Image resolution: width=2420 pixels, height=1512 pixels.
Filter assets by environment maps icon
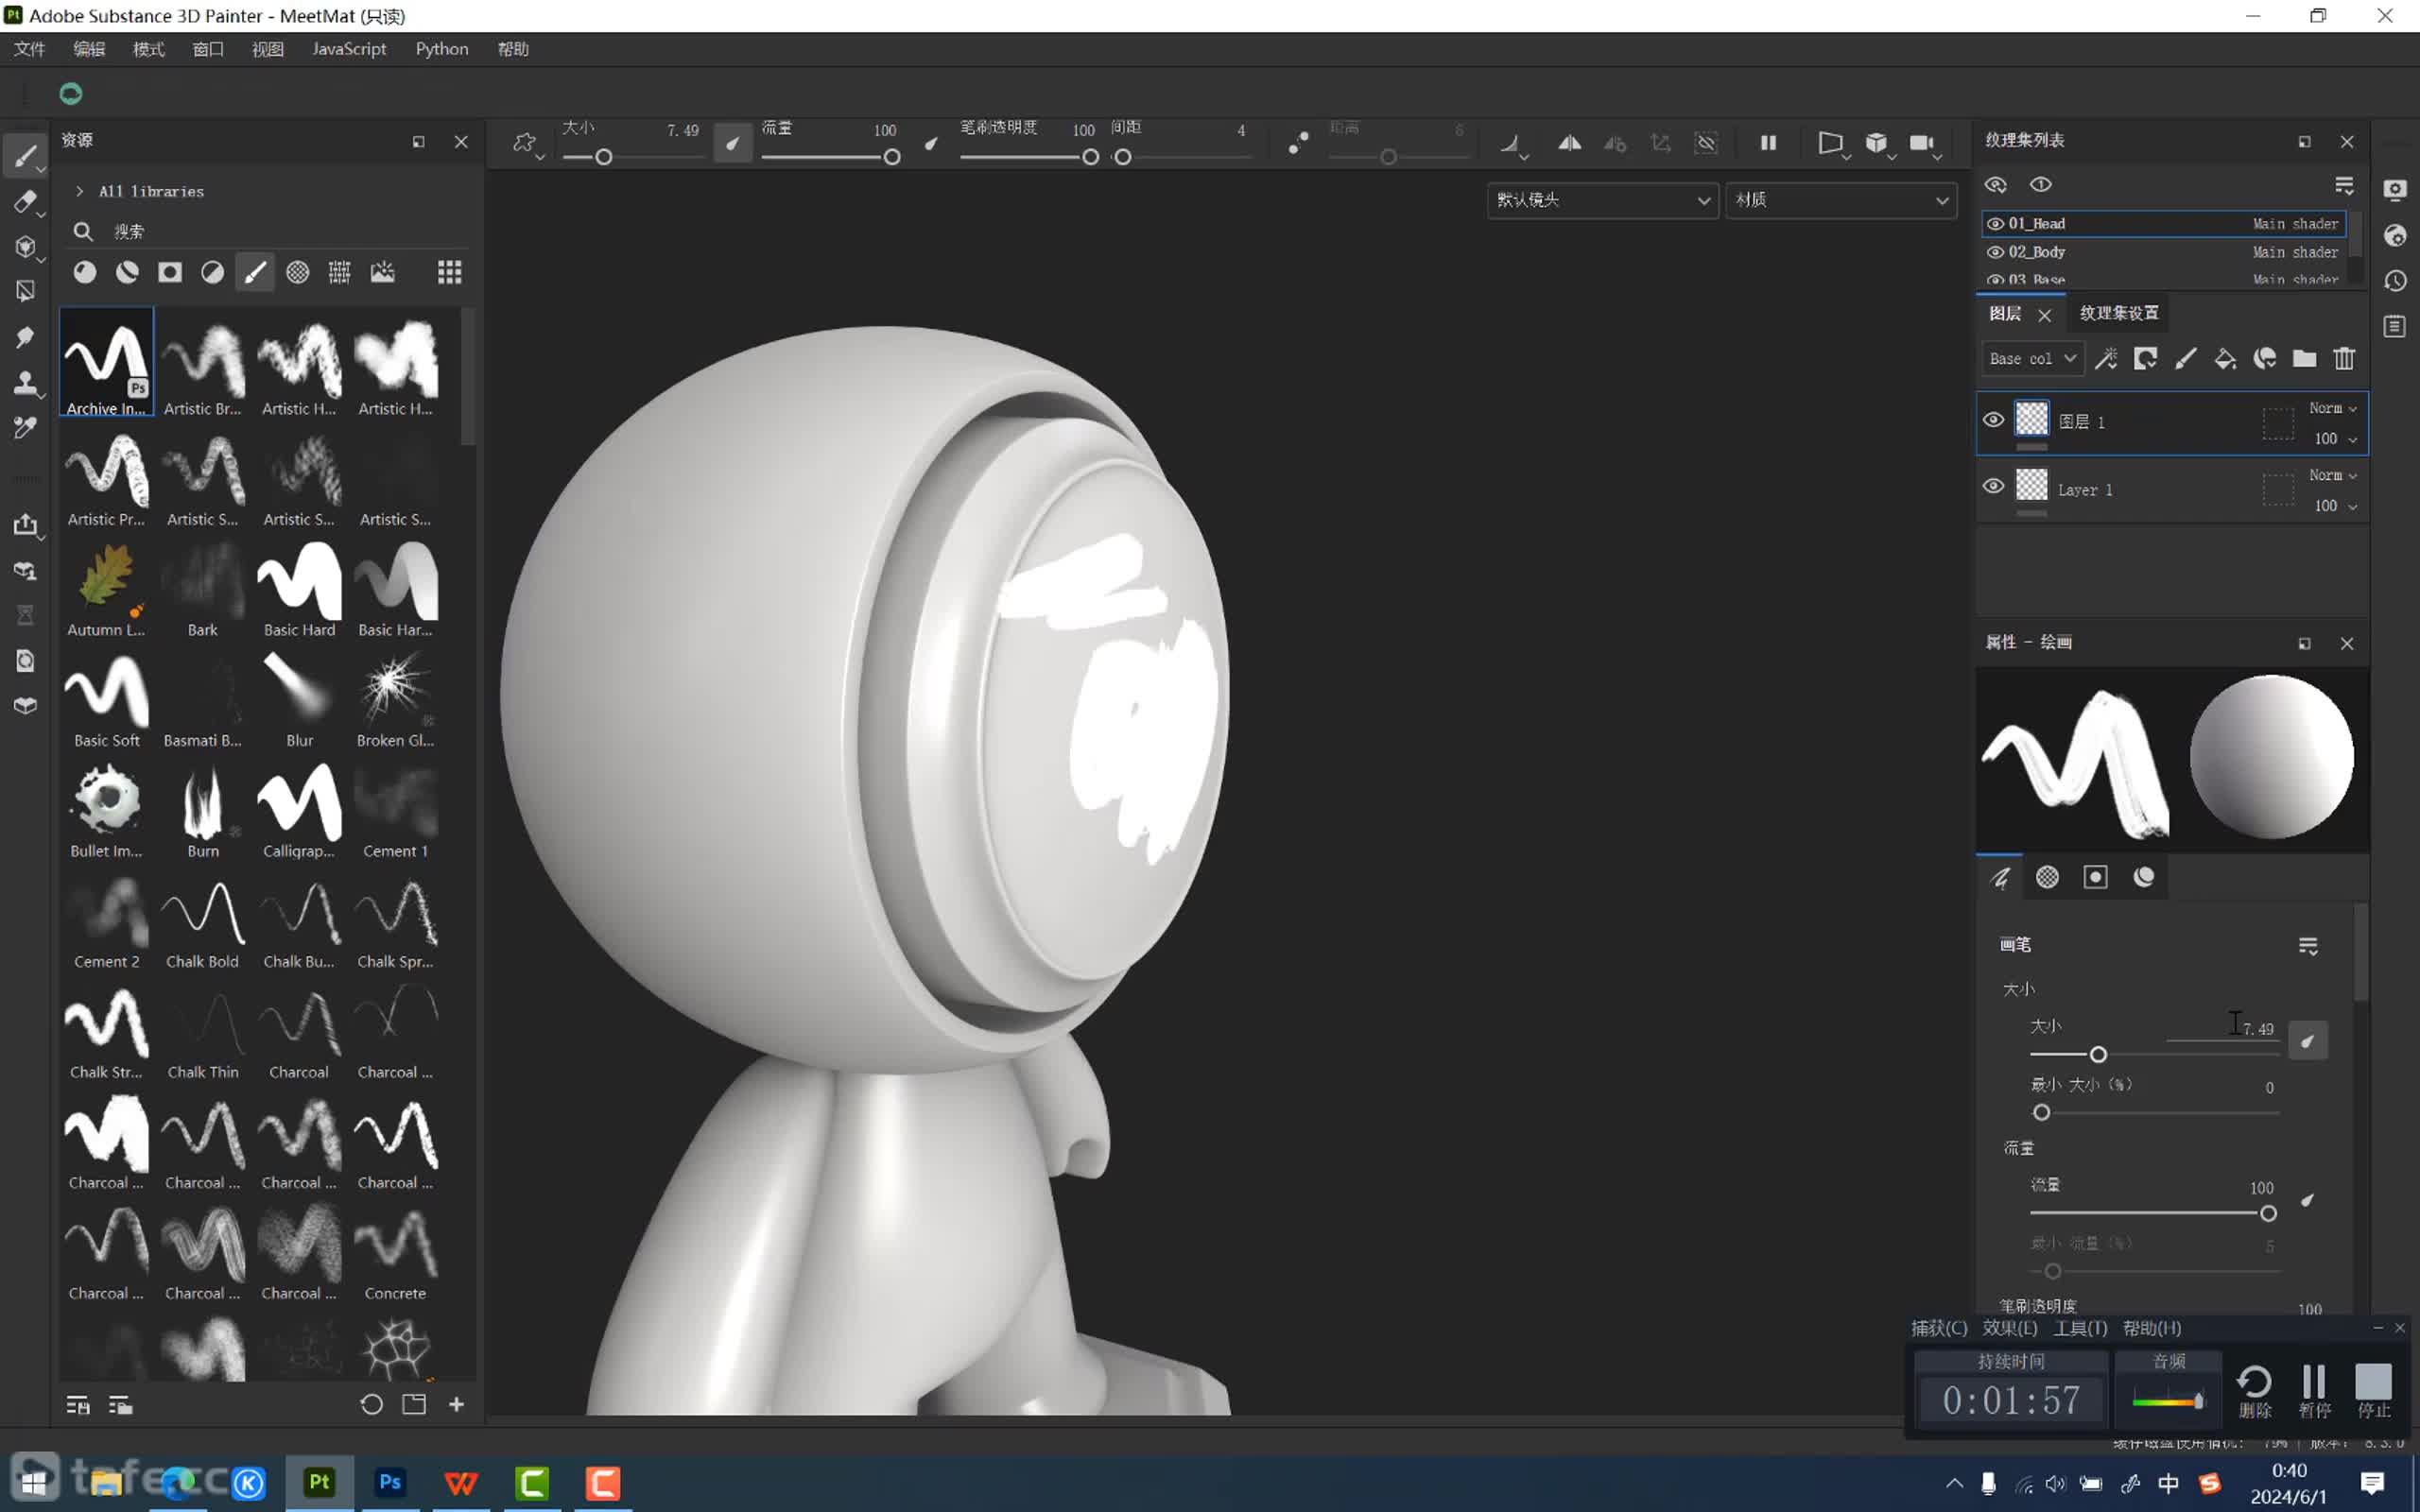pos(383,272)
